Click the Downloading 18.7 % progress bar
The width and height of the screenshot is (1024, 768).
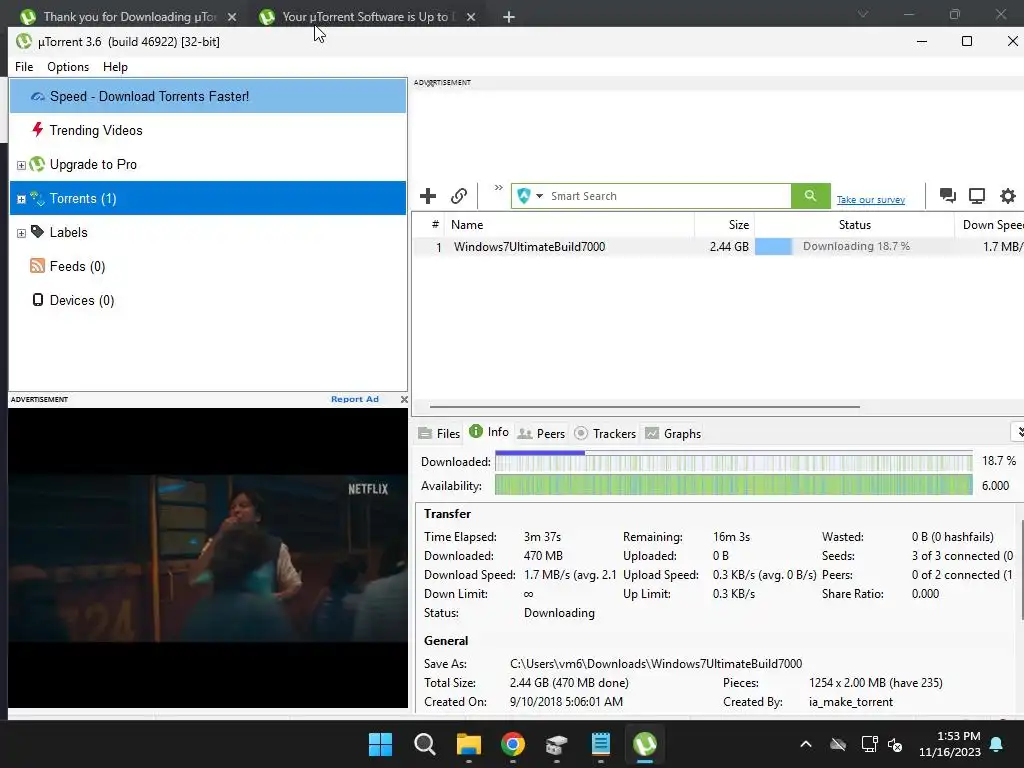[854, 246]
